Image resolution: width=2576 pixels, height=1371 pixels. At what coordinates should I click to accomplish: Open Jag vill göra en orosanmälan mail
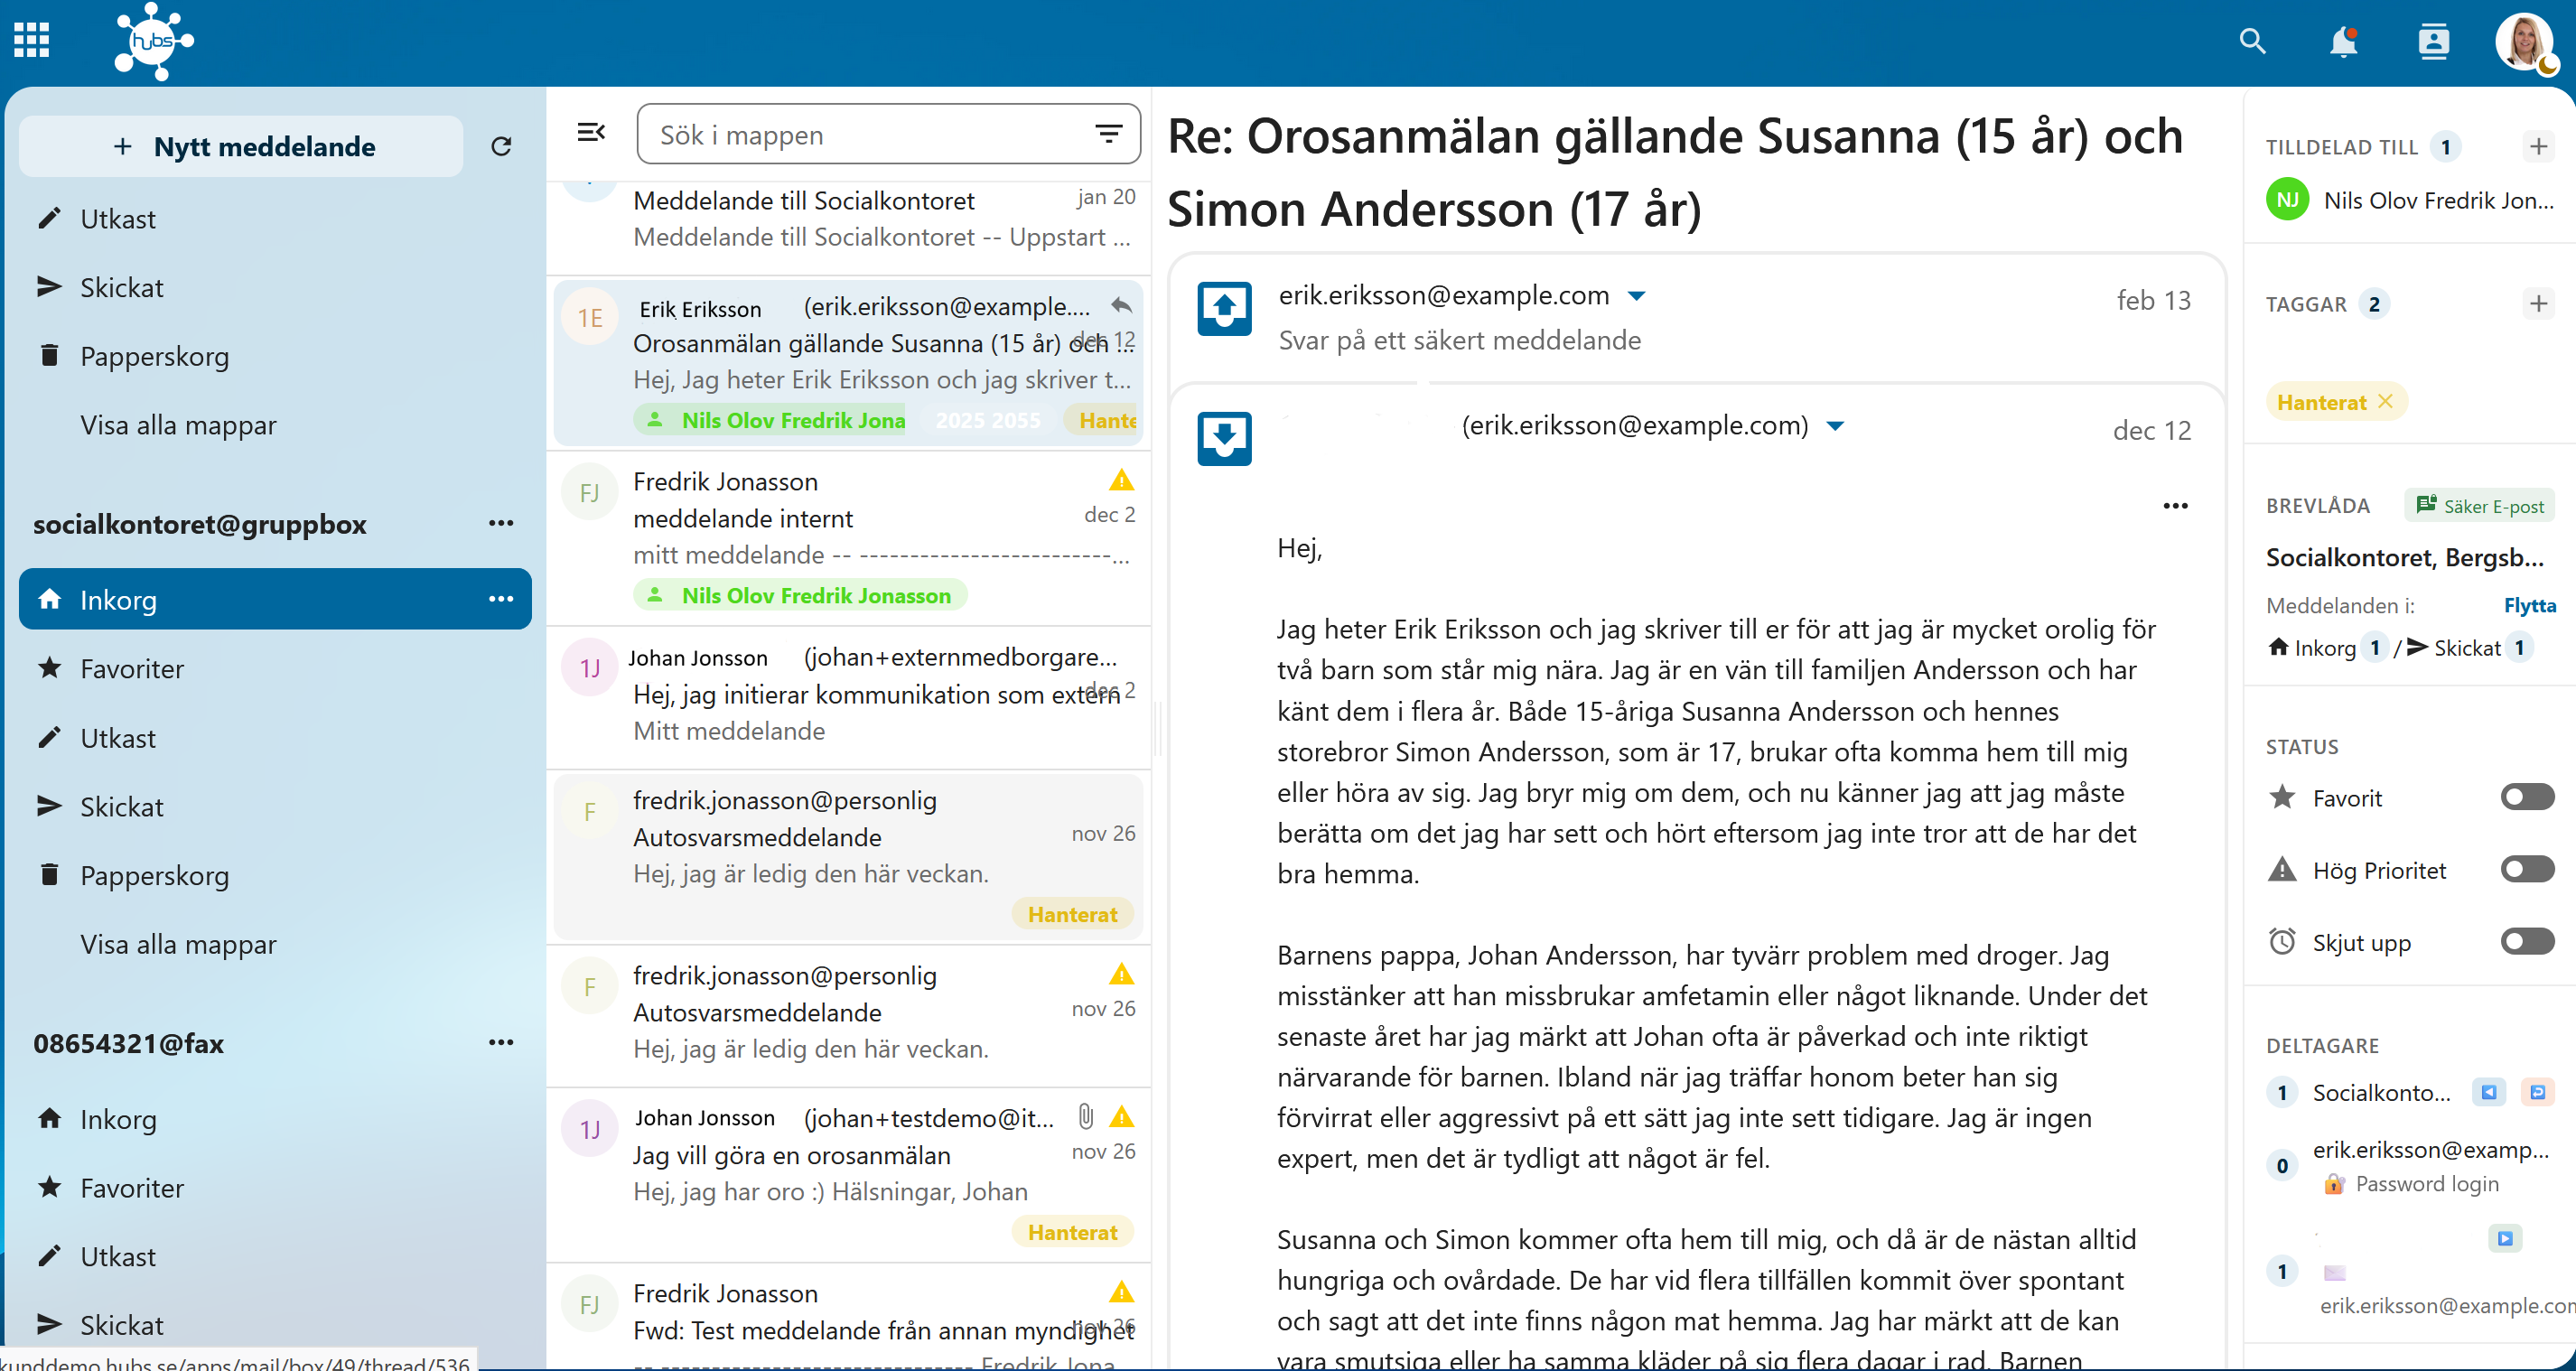point(849,1173)
